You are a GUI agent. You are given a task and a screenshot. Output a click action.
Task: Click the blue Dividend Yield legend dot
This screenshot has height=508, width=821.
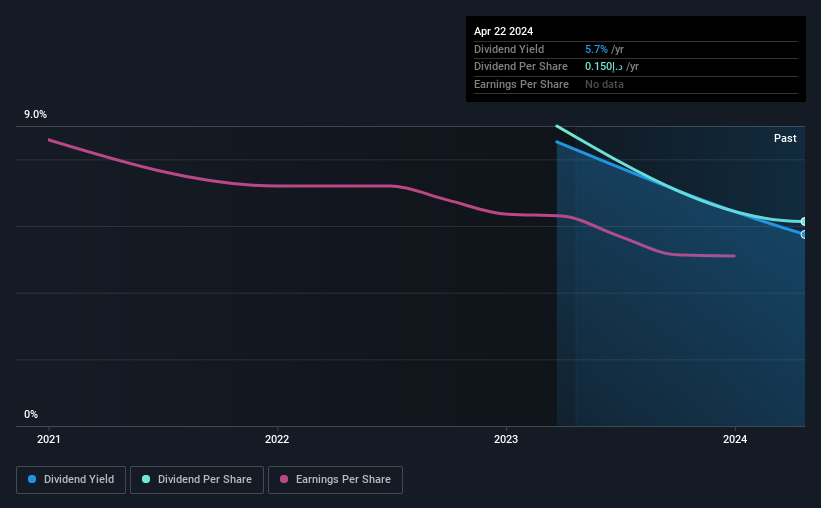pos(32,479)
